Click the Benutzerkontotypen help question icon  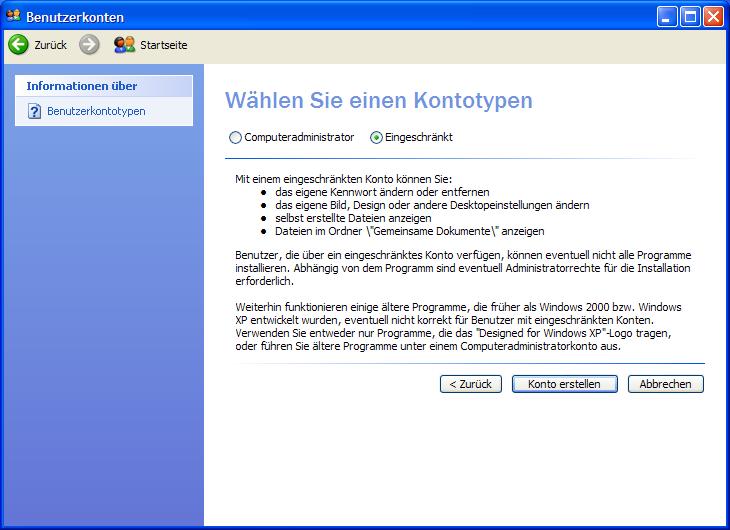[34, 111]
